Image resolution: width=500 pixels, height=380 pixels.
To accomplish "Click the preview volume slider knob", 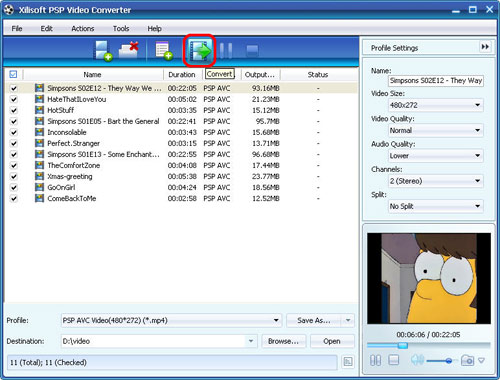I will click(x=449, y=360).
